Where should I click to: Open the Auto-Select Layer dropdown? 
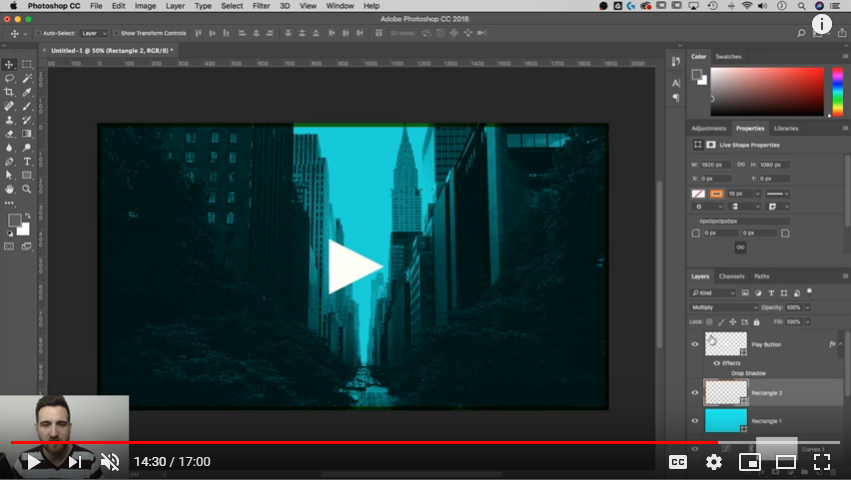pos(94,33)
